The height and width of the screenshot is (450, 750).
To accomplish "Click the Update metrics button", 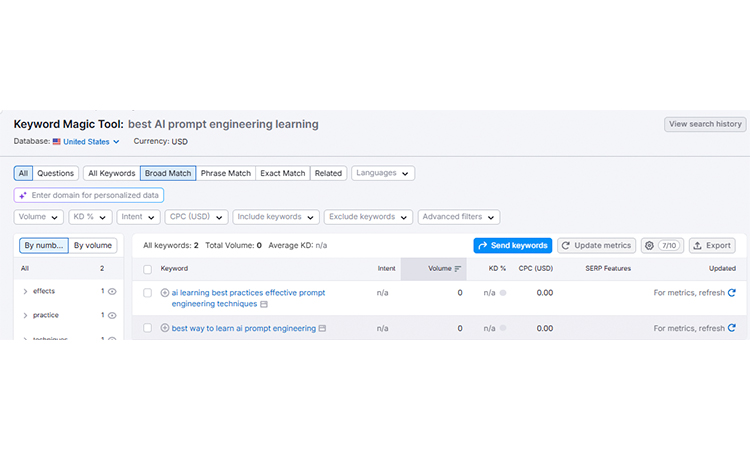I will point(596,245).
